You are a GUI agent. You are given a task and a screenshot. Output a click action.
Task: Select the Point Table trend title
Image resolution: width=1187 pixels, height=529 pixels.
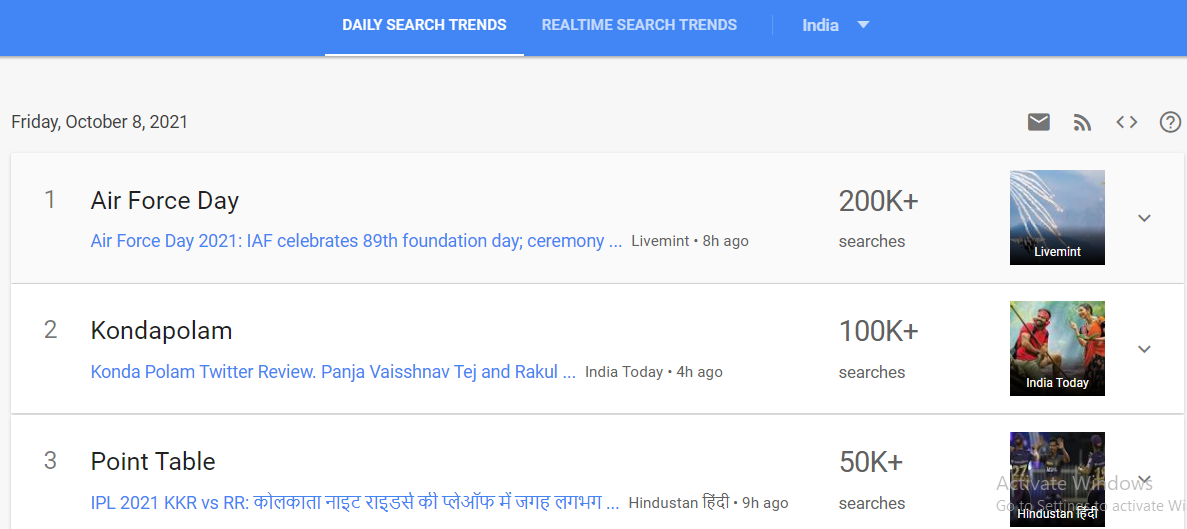pyautogui.click(x=153, y=462)
